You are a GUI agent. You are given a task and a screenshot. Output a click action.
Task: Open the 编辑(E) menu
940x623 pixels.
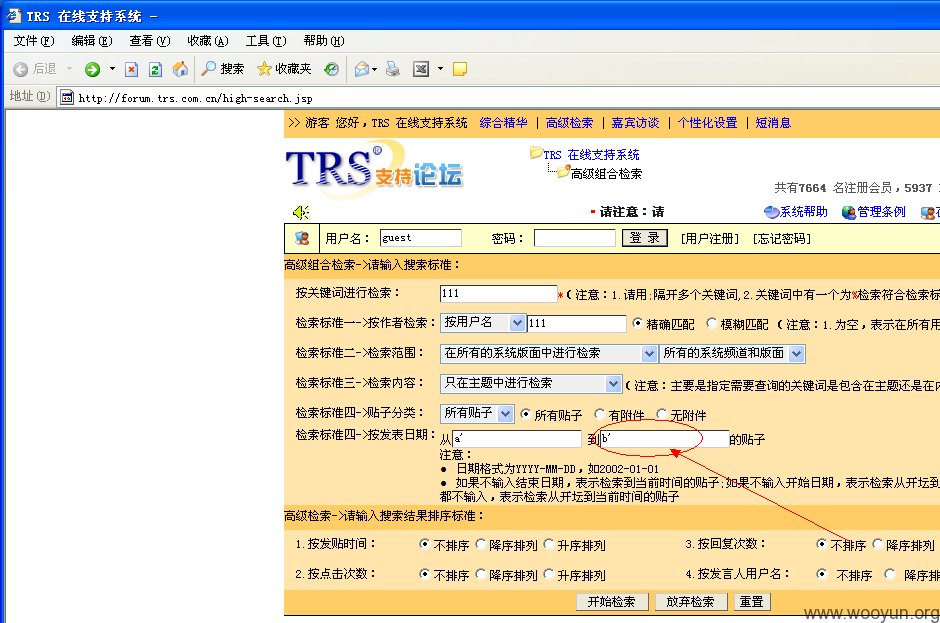tap(92, 41)
